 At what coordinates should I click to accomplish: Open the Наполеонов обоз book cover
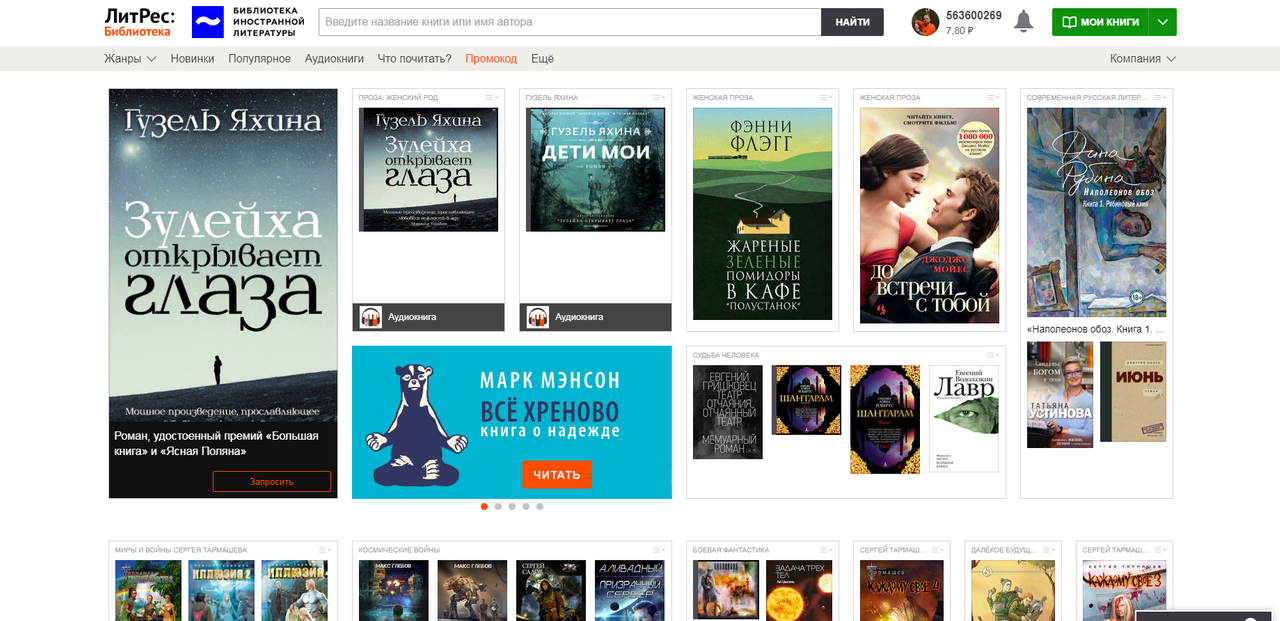point(1096,213)
